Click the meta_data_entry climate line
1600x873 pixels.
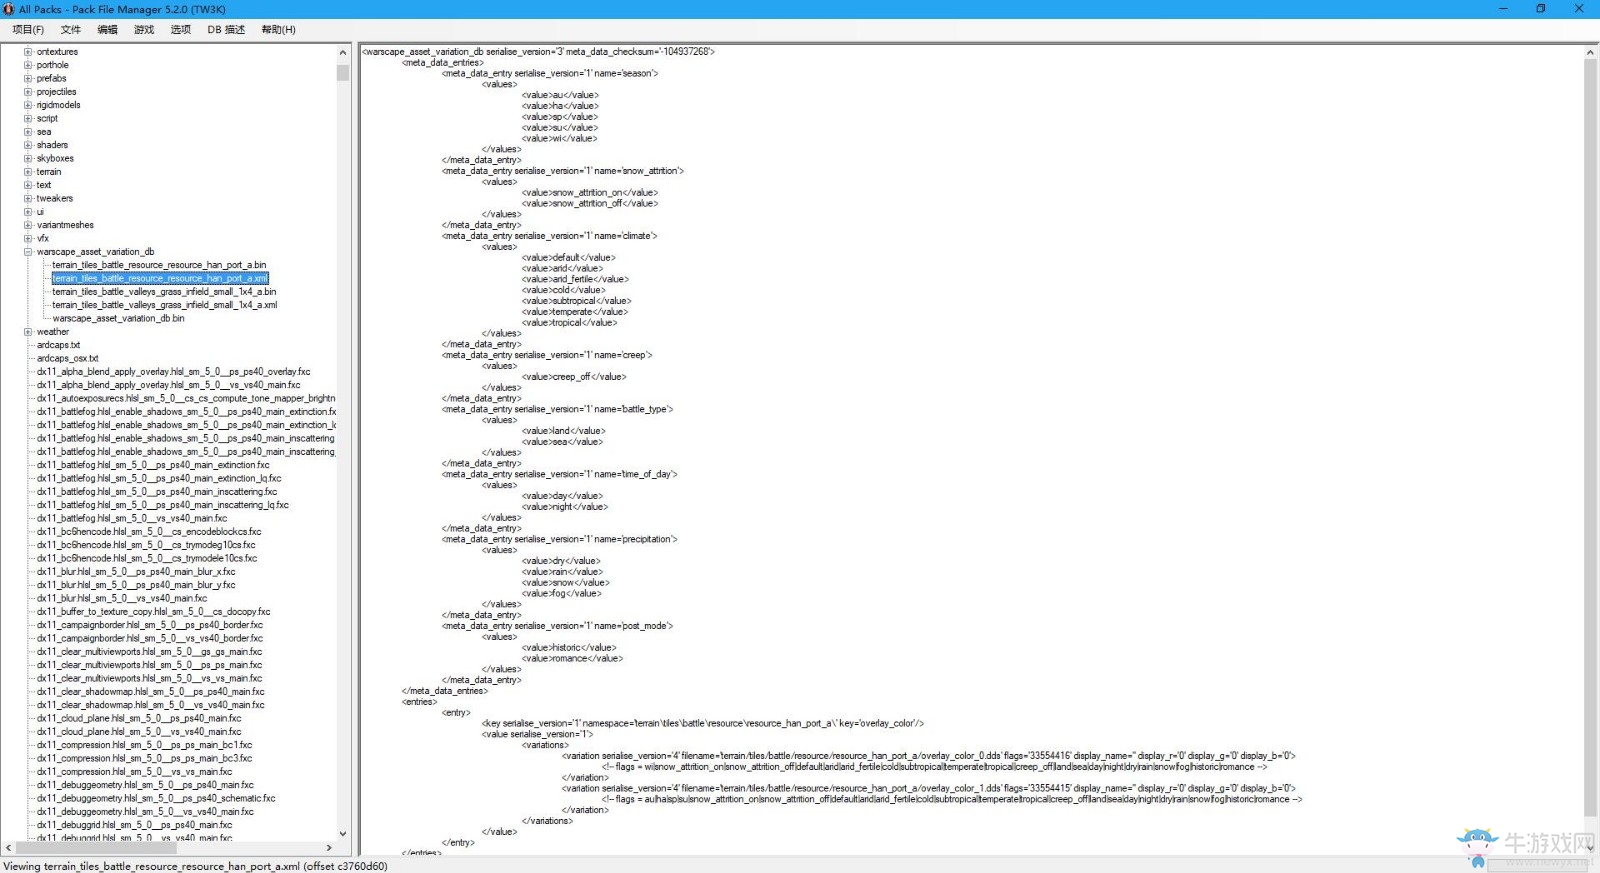(x=550, y=236)
